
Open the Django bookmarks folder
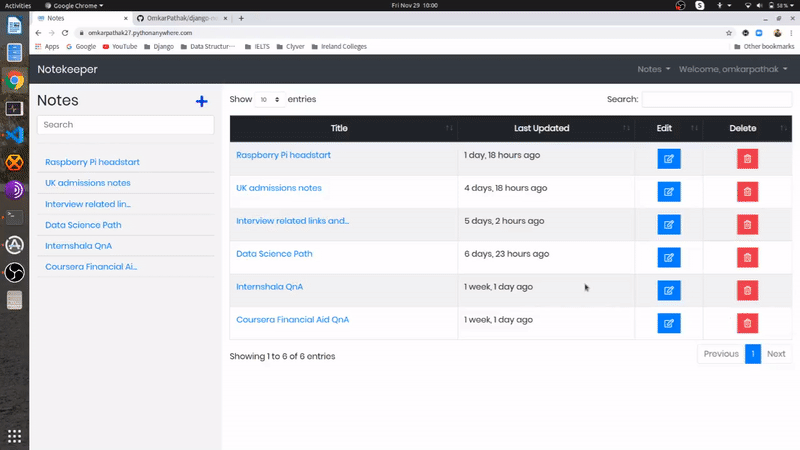coord(159,46)
